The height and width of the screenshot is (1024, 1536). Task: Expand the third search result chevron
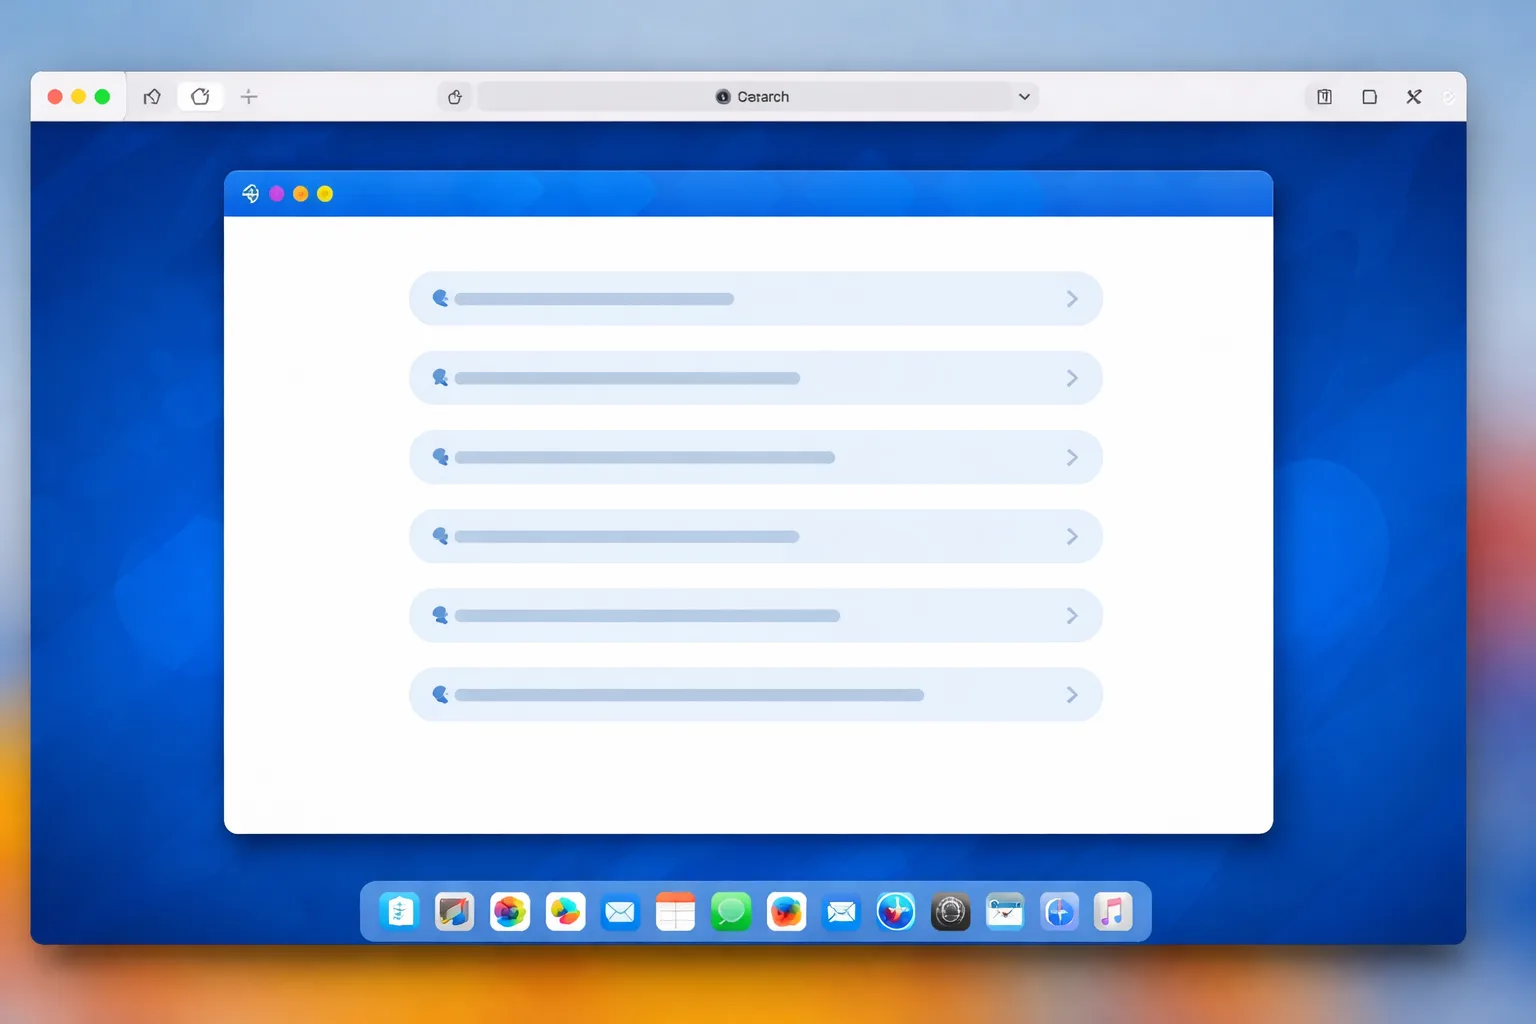[1072, 457]
